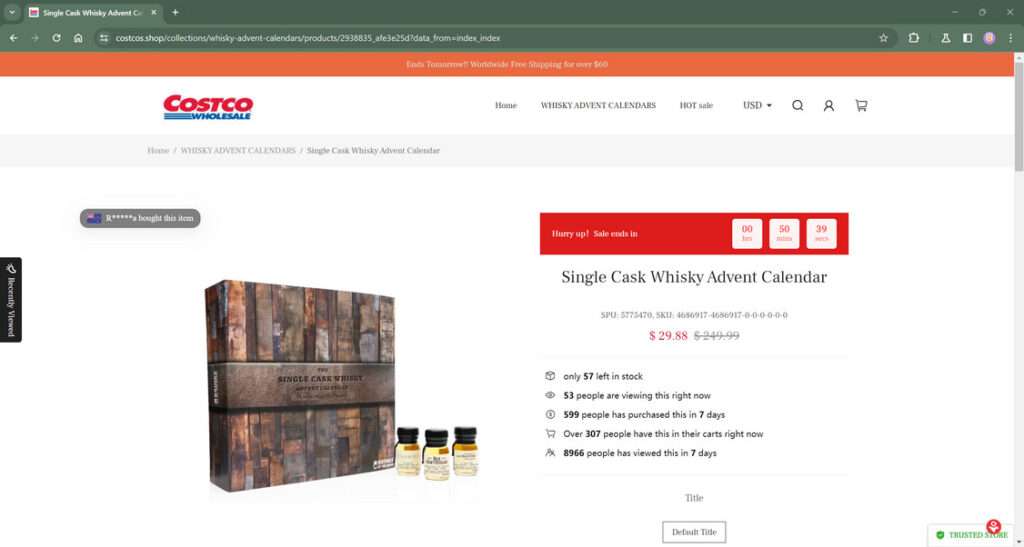Open the Recently Viewed side tab
Viewport: 1024px width, 547px height.
[x=10, y=300]
